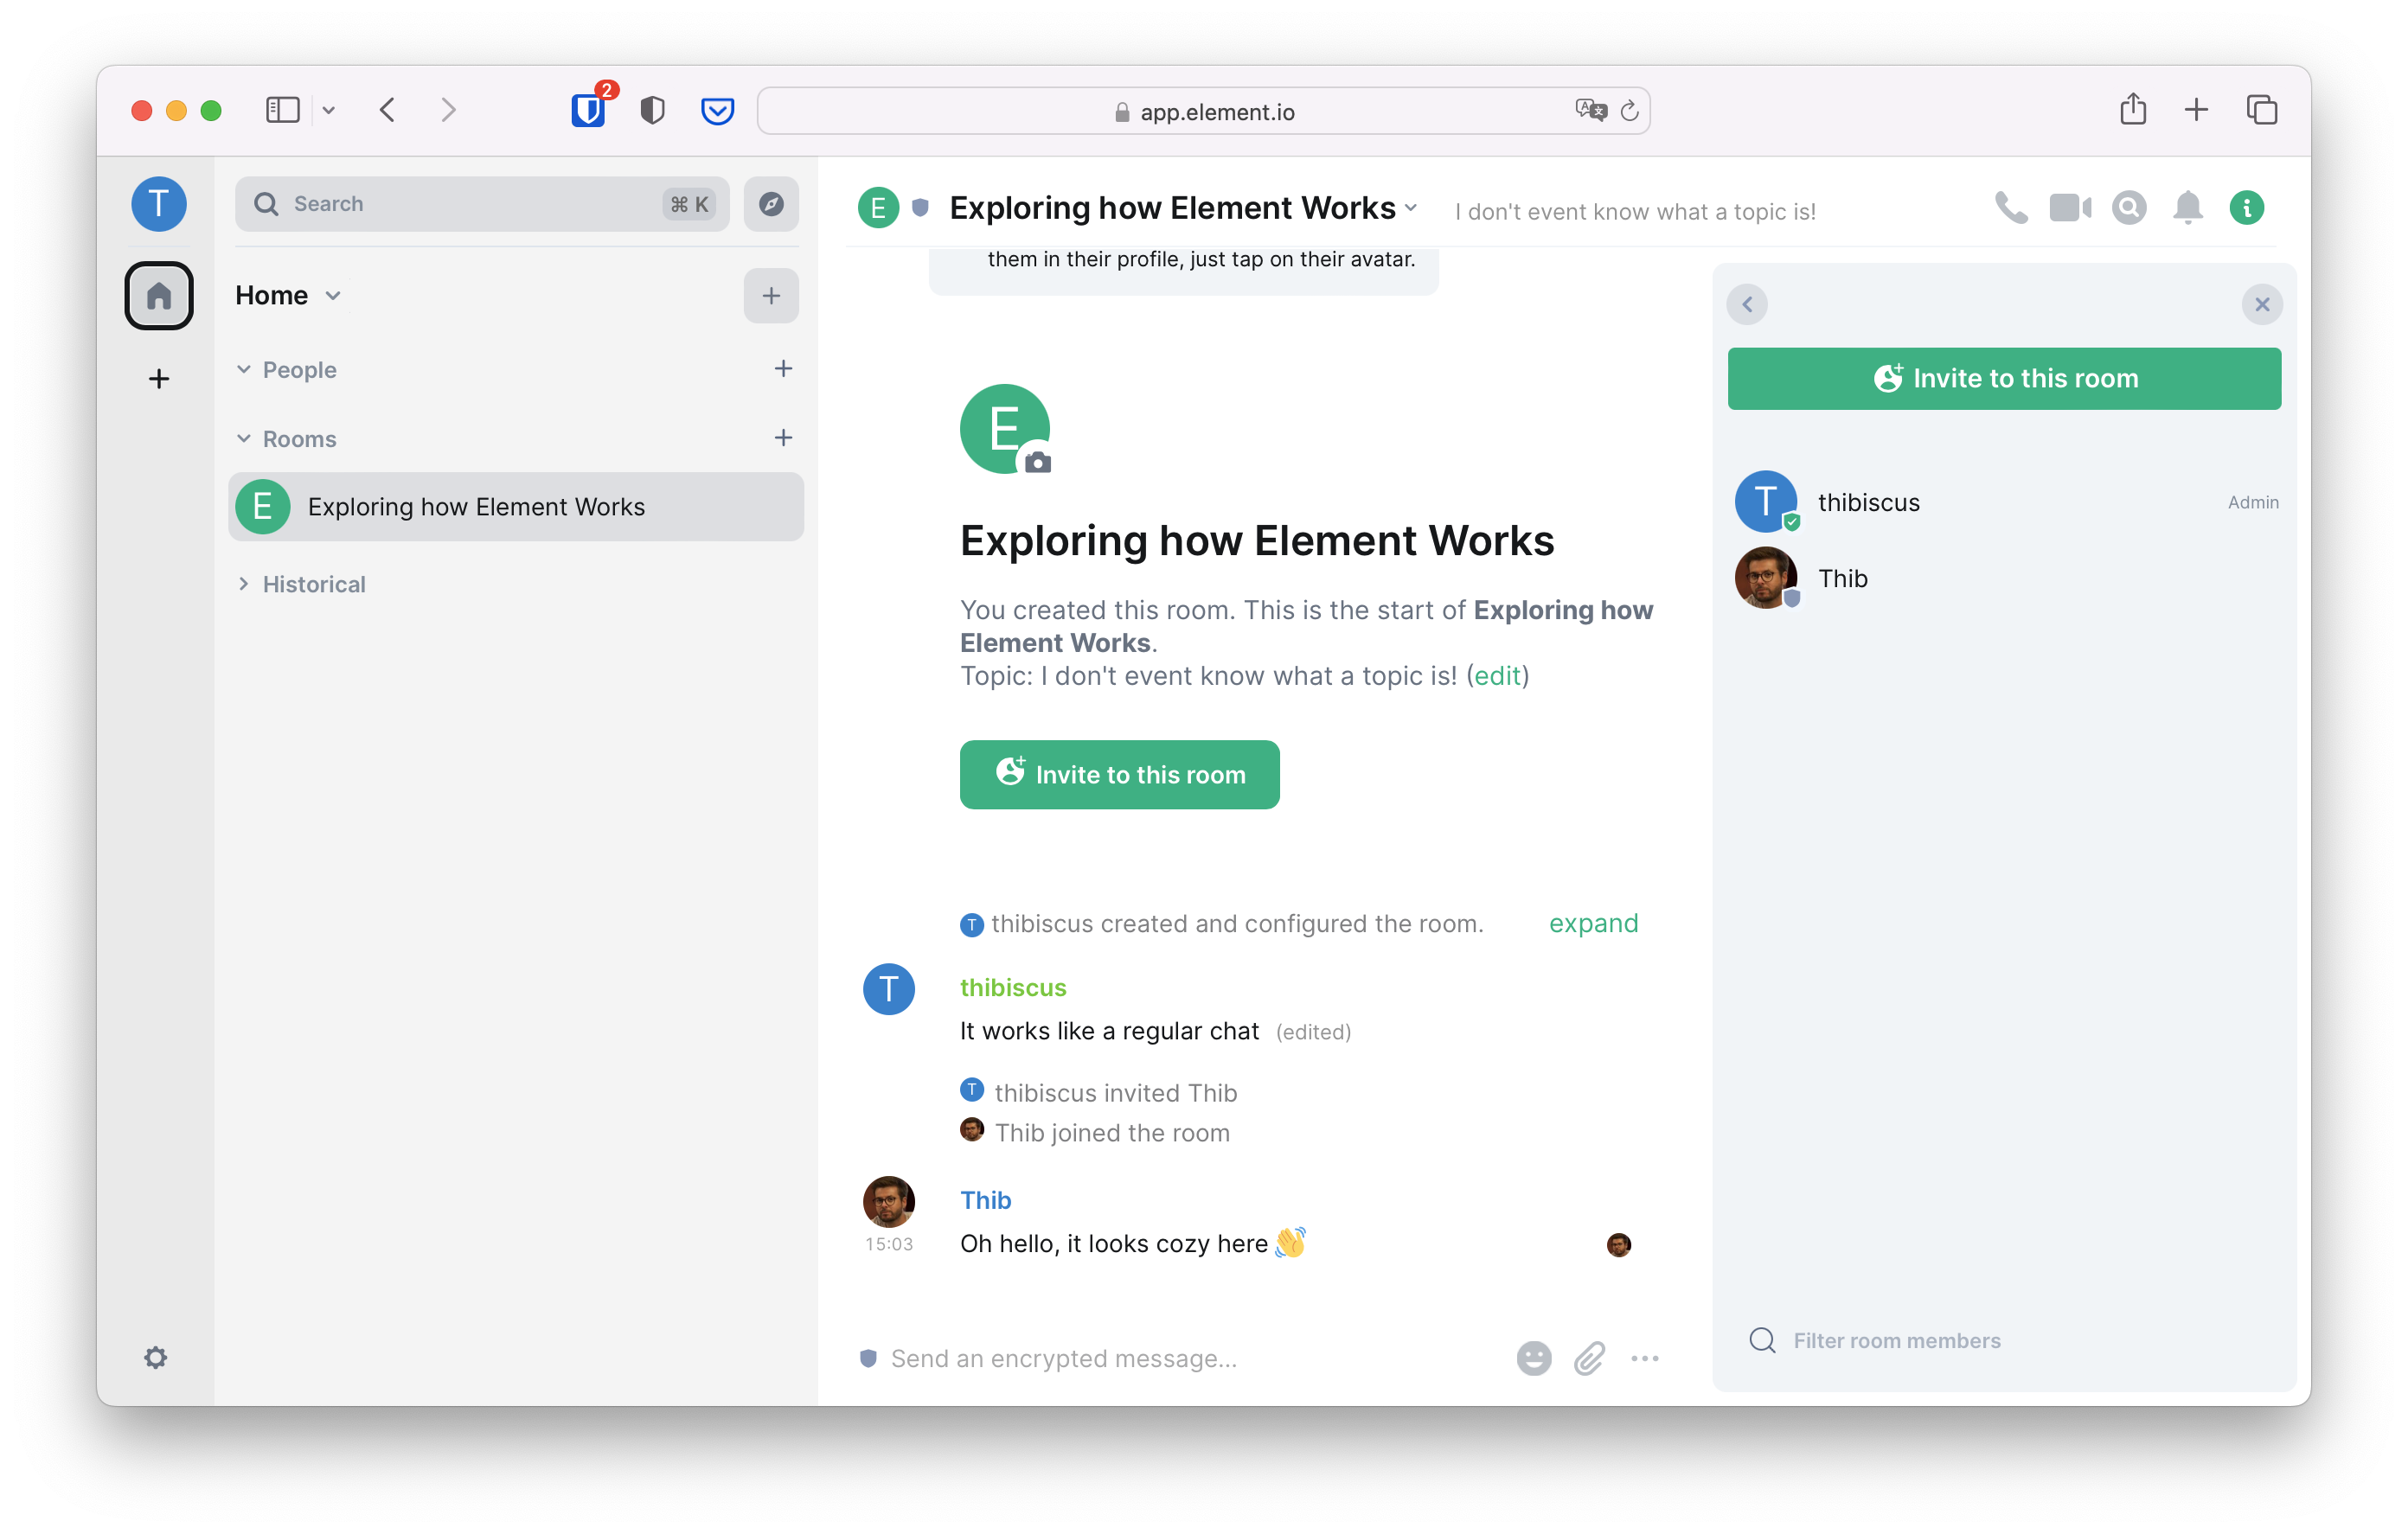The height and width of the screenshot is (1534, 2408).
Task: Select Exploring how Element Works room
Action: click(x=476, y=507)
